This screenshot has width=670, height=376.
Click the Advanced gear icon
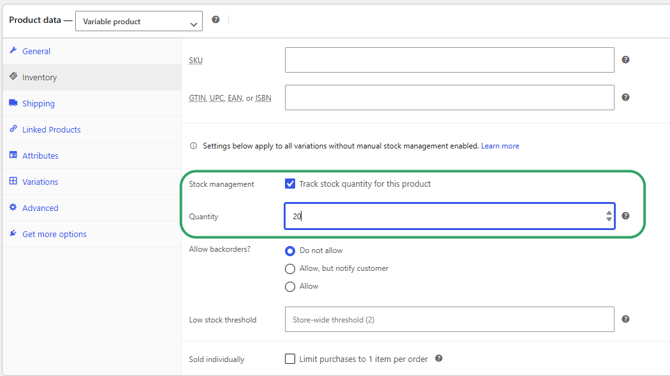click(x=13, y=207)
